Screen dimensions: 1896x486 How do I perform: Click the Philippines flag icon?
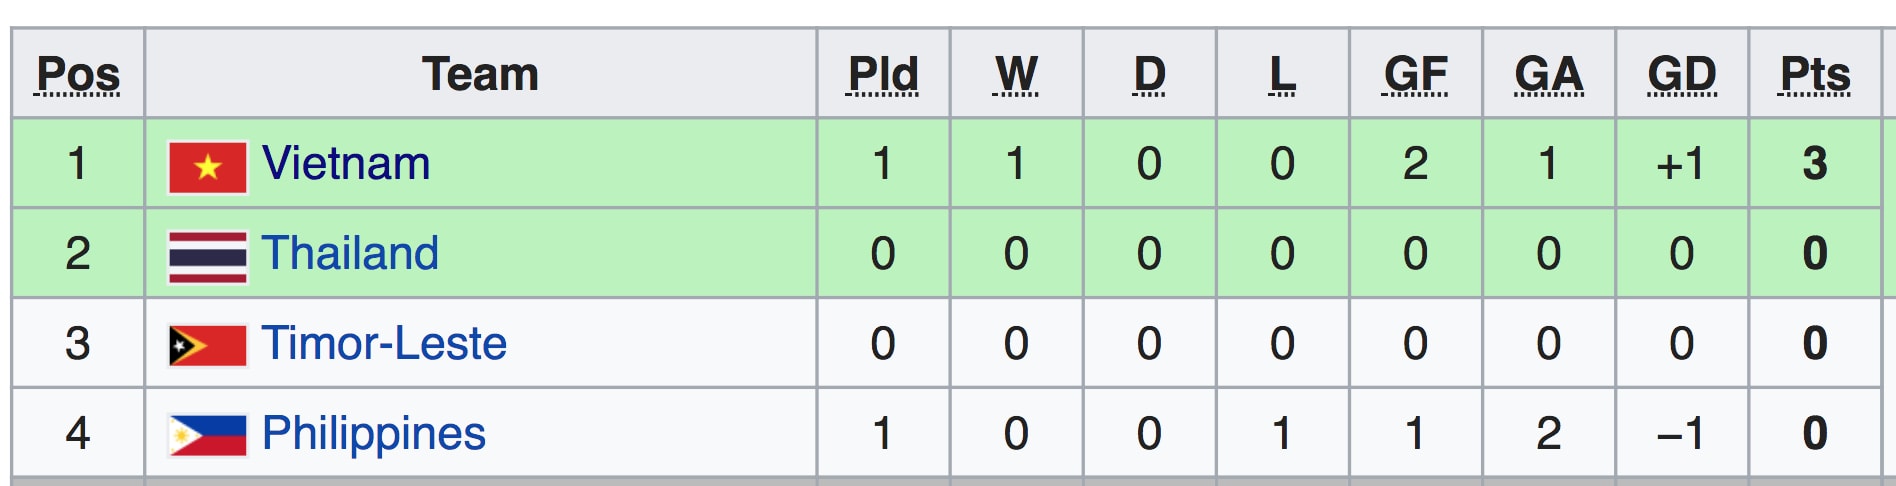click(207, 436)
